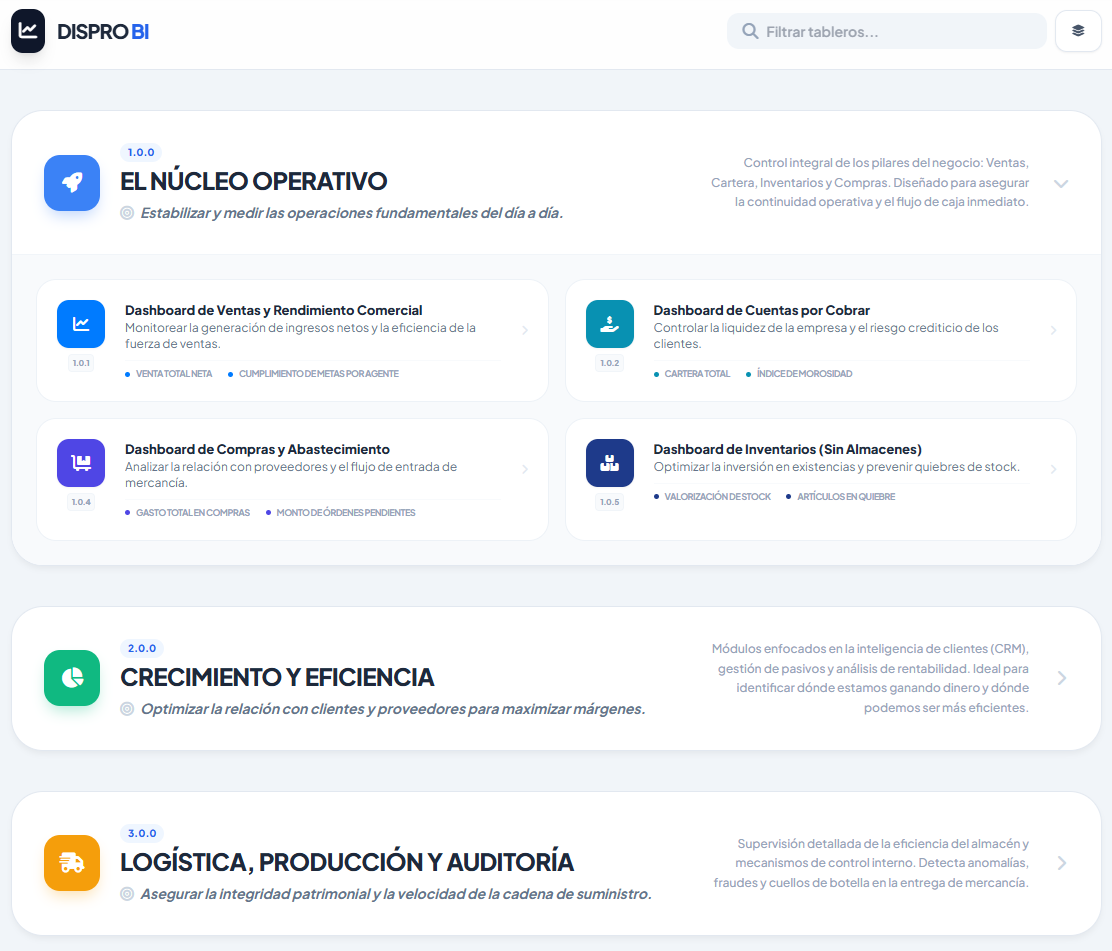
Task: Click the Ventas line chart icon
Action: (x=81, y=324)
